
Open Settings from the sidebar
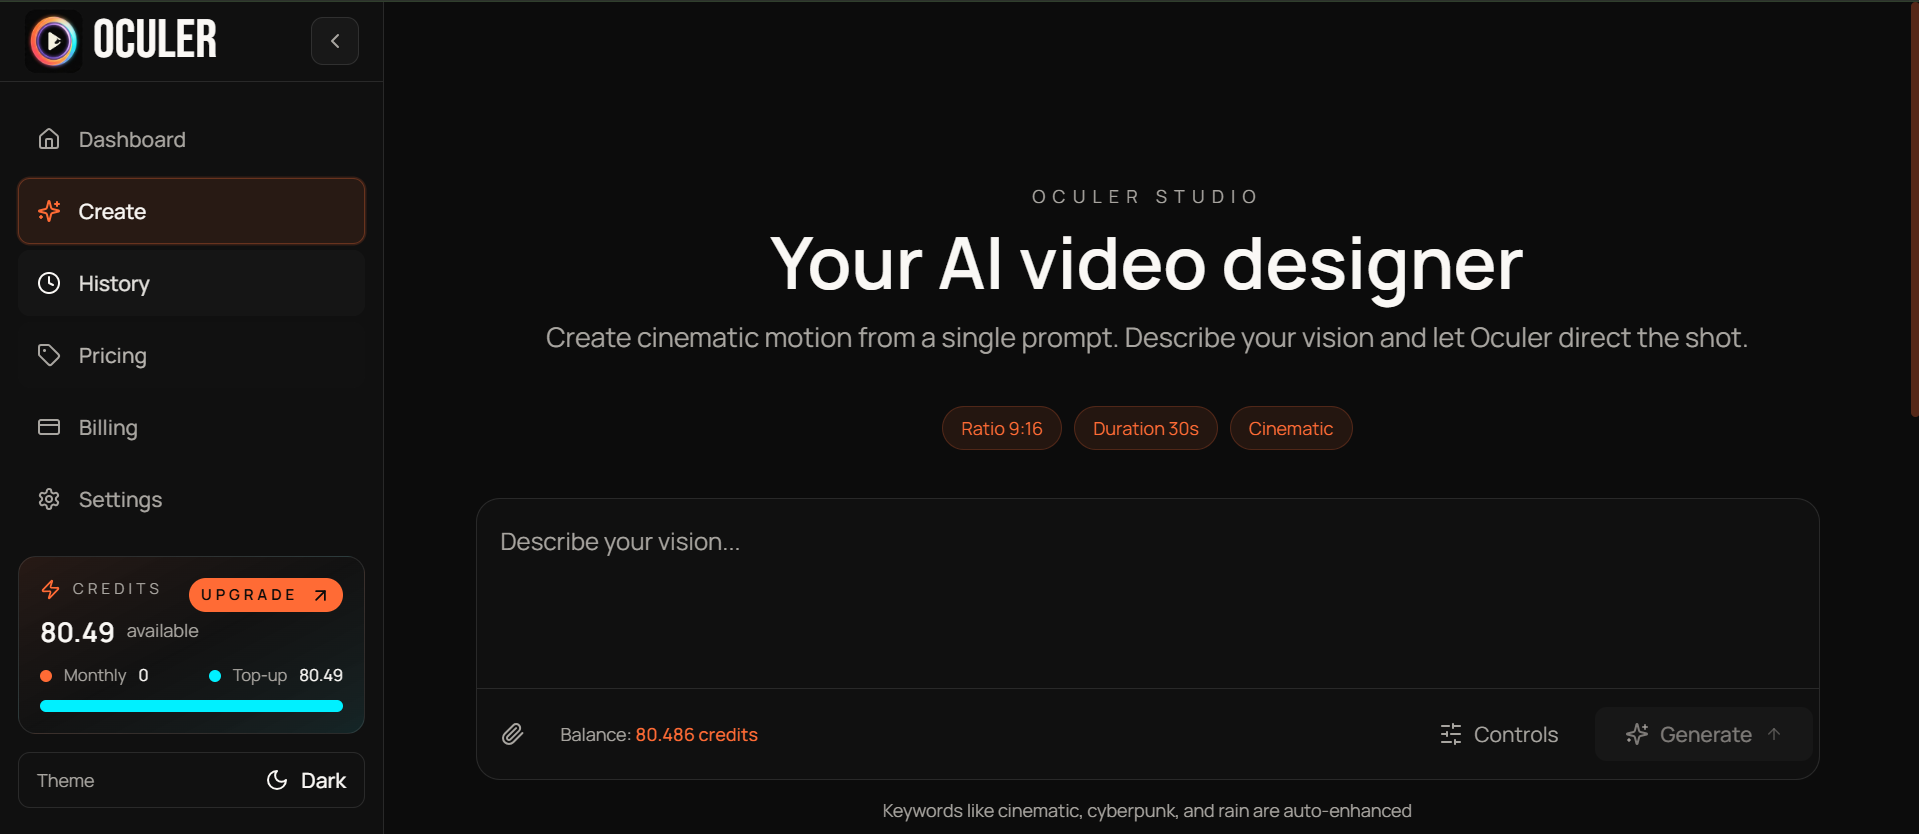click(191, 499)
